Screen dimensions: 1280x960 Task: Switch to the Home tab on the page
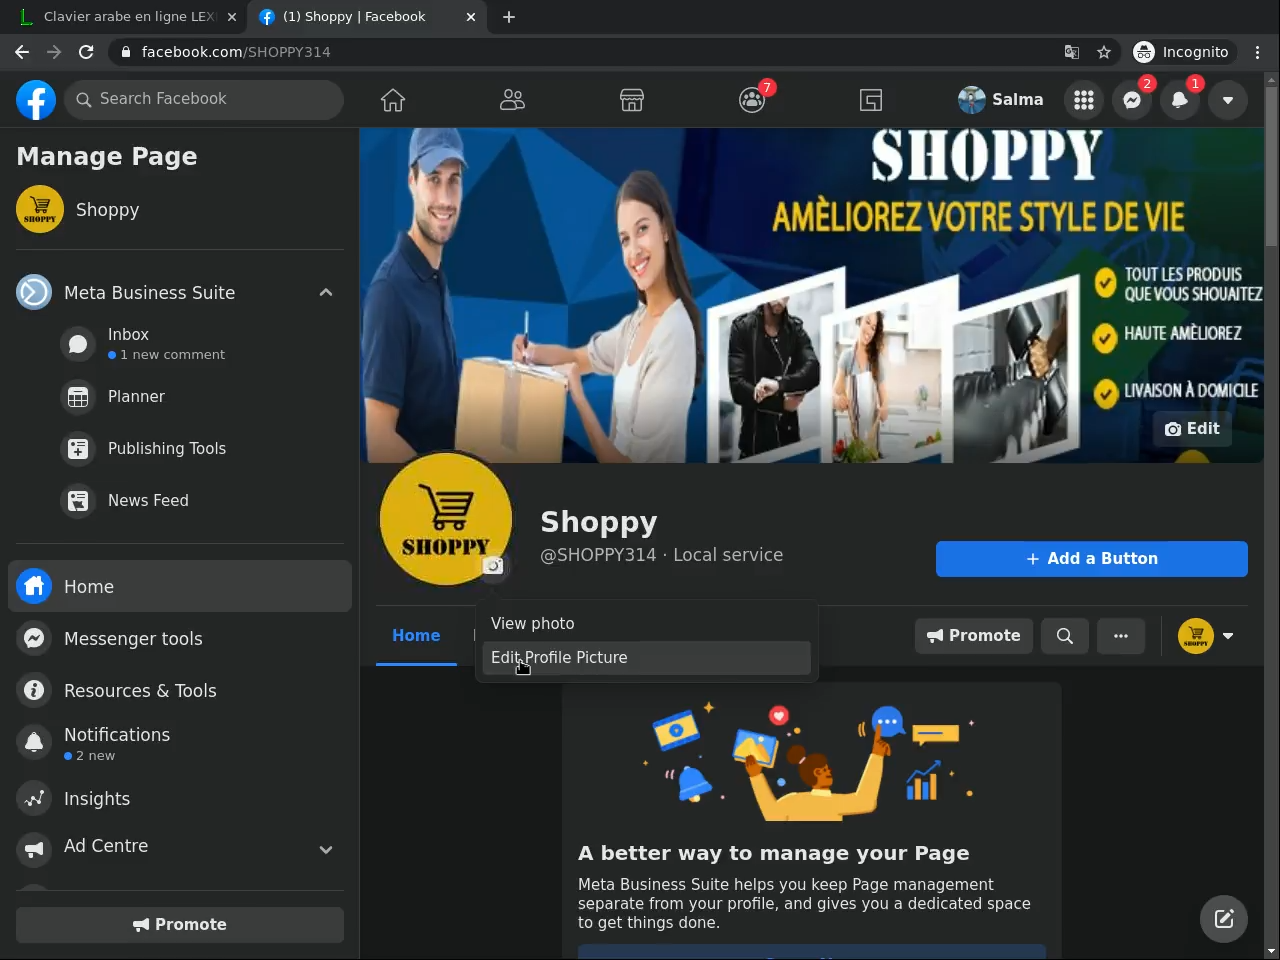click(x=416, y=636)
